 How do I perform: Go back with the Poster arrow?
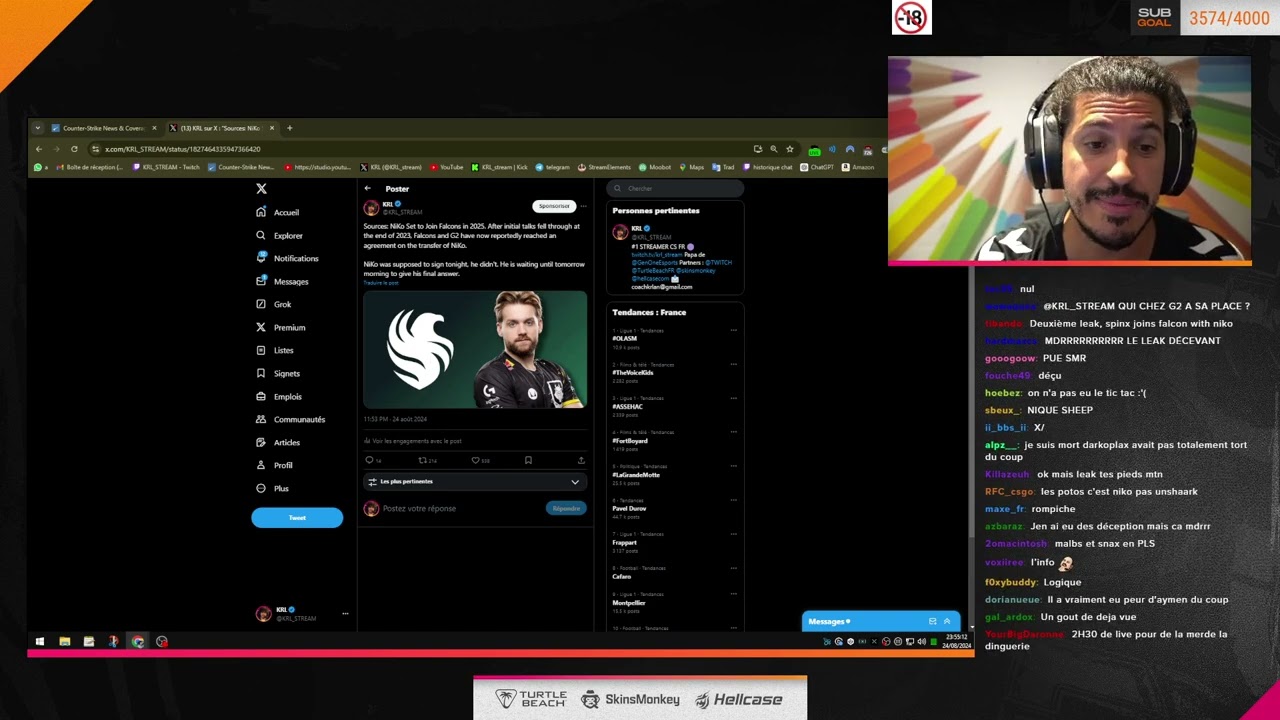point(367,188)
